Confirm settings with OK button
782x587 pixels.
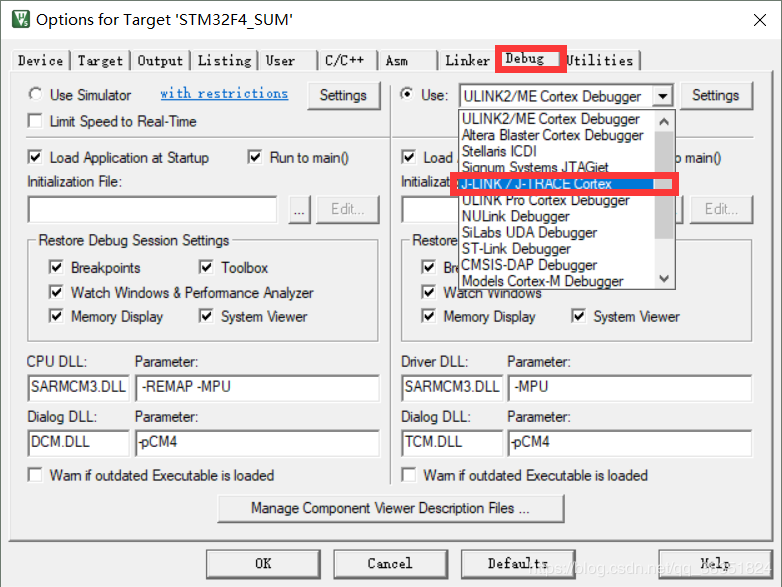tap(263, 564)
